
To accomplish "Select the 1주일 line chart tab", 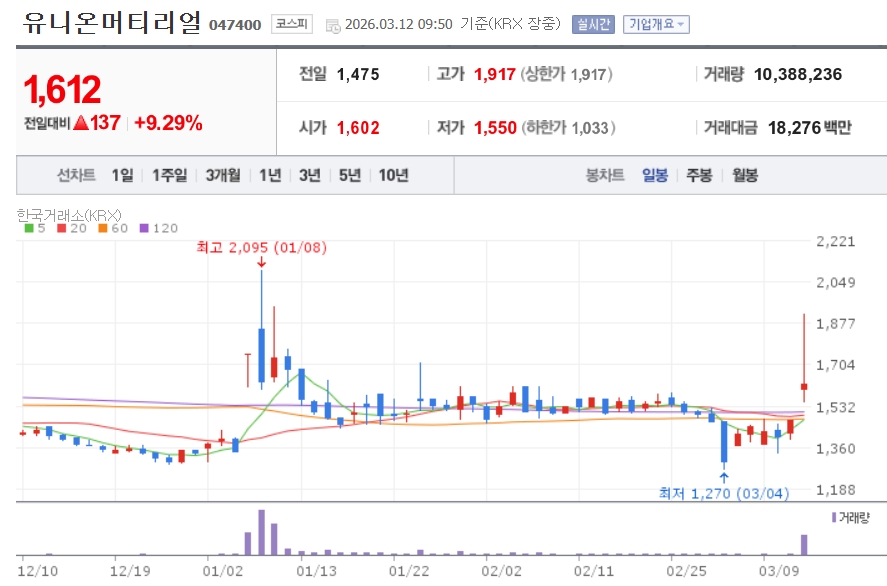I will tap(169, 175).
